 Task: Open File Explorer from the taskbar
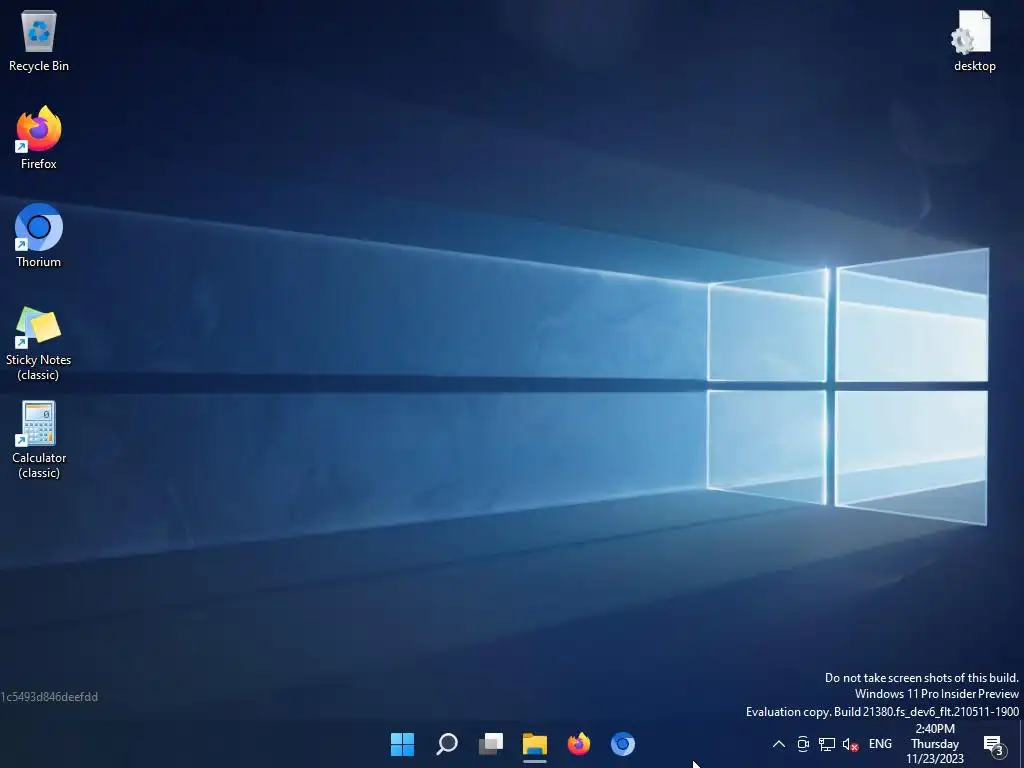point(535,744)
